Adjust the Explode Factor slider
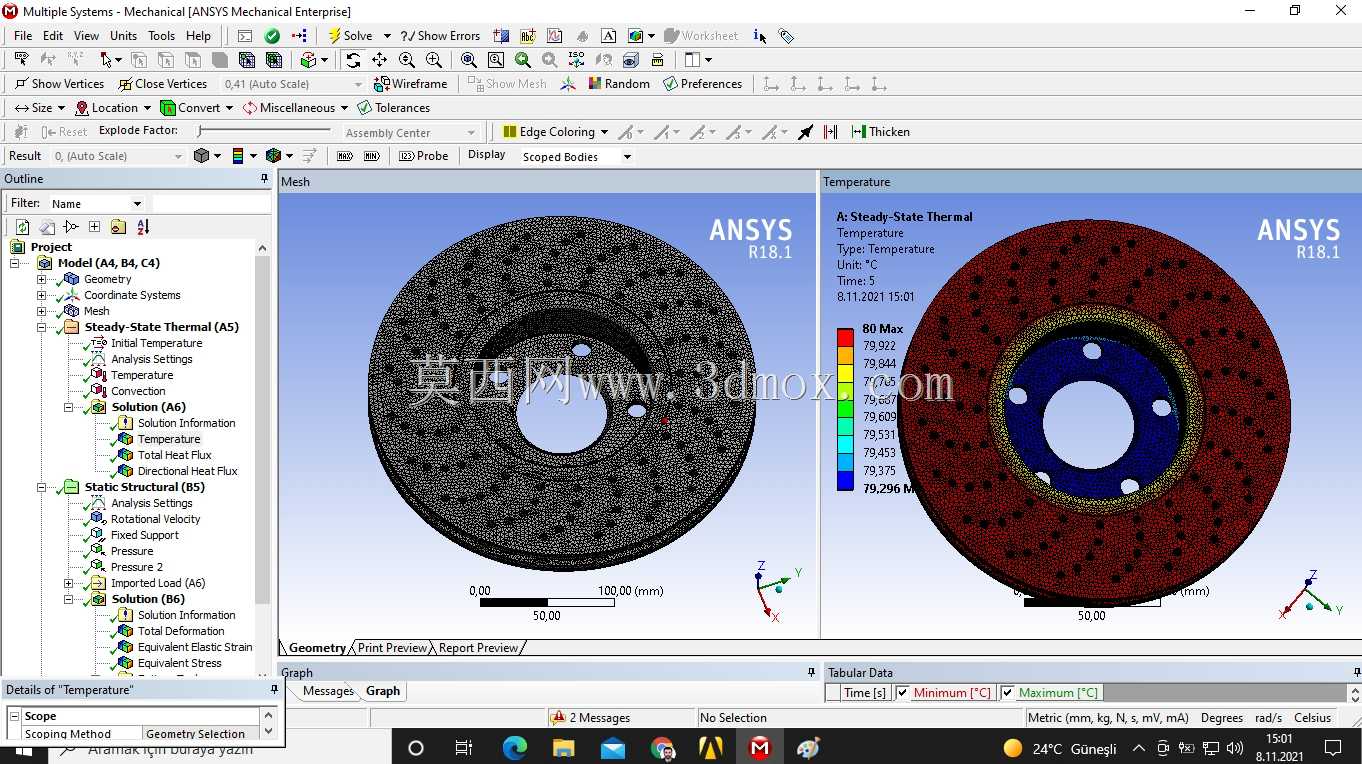The image size is (1362, 764). coord(264,131)
